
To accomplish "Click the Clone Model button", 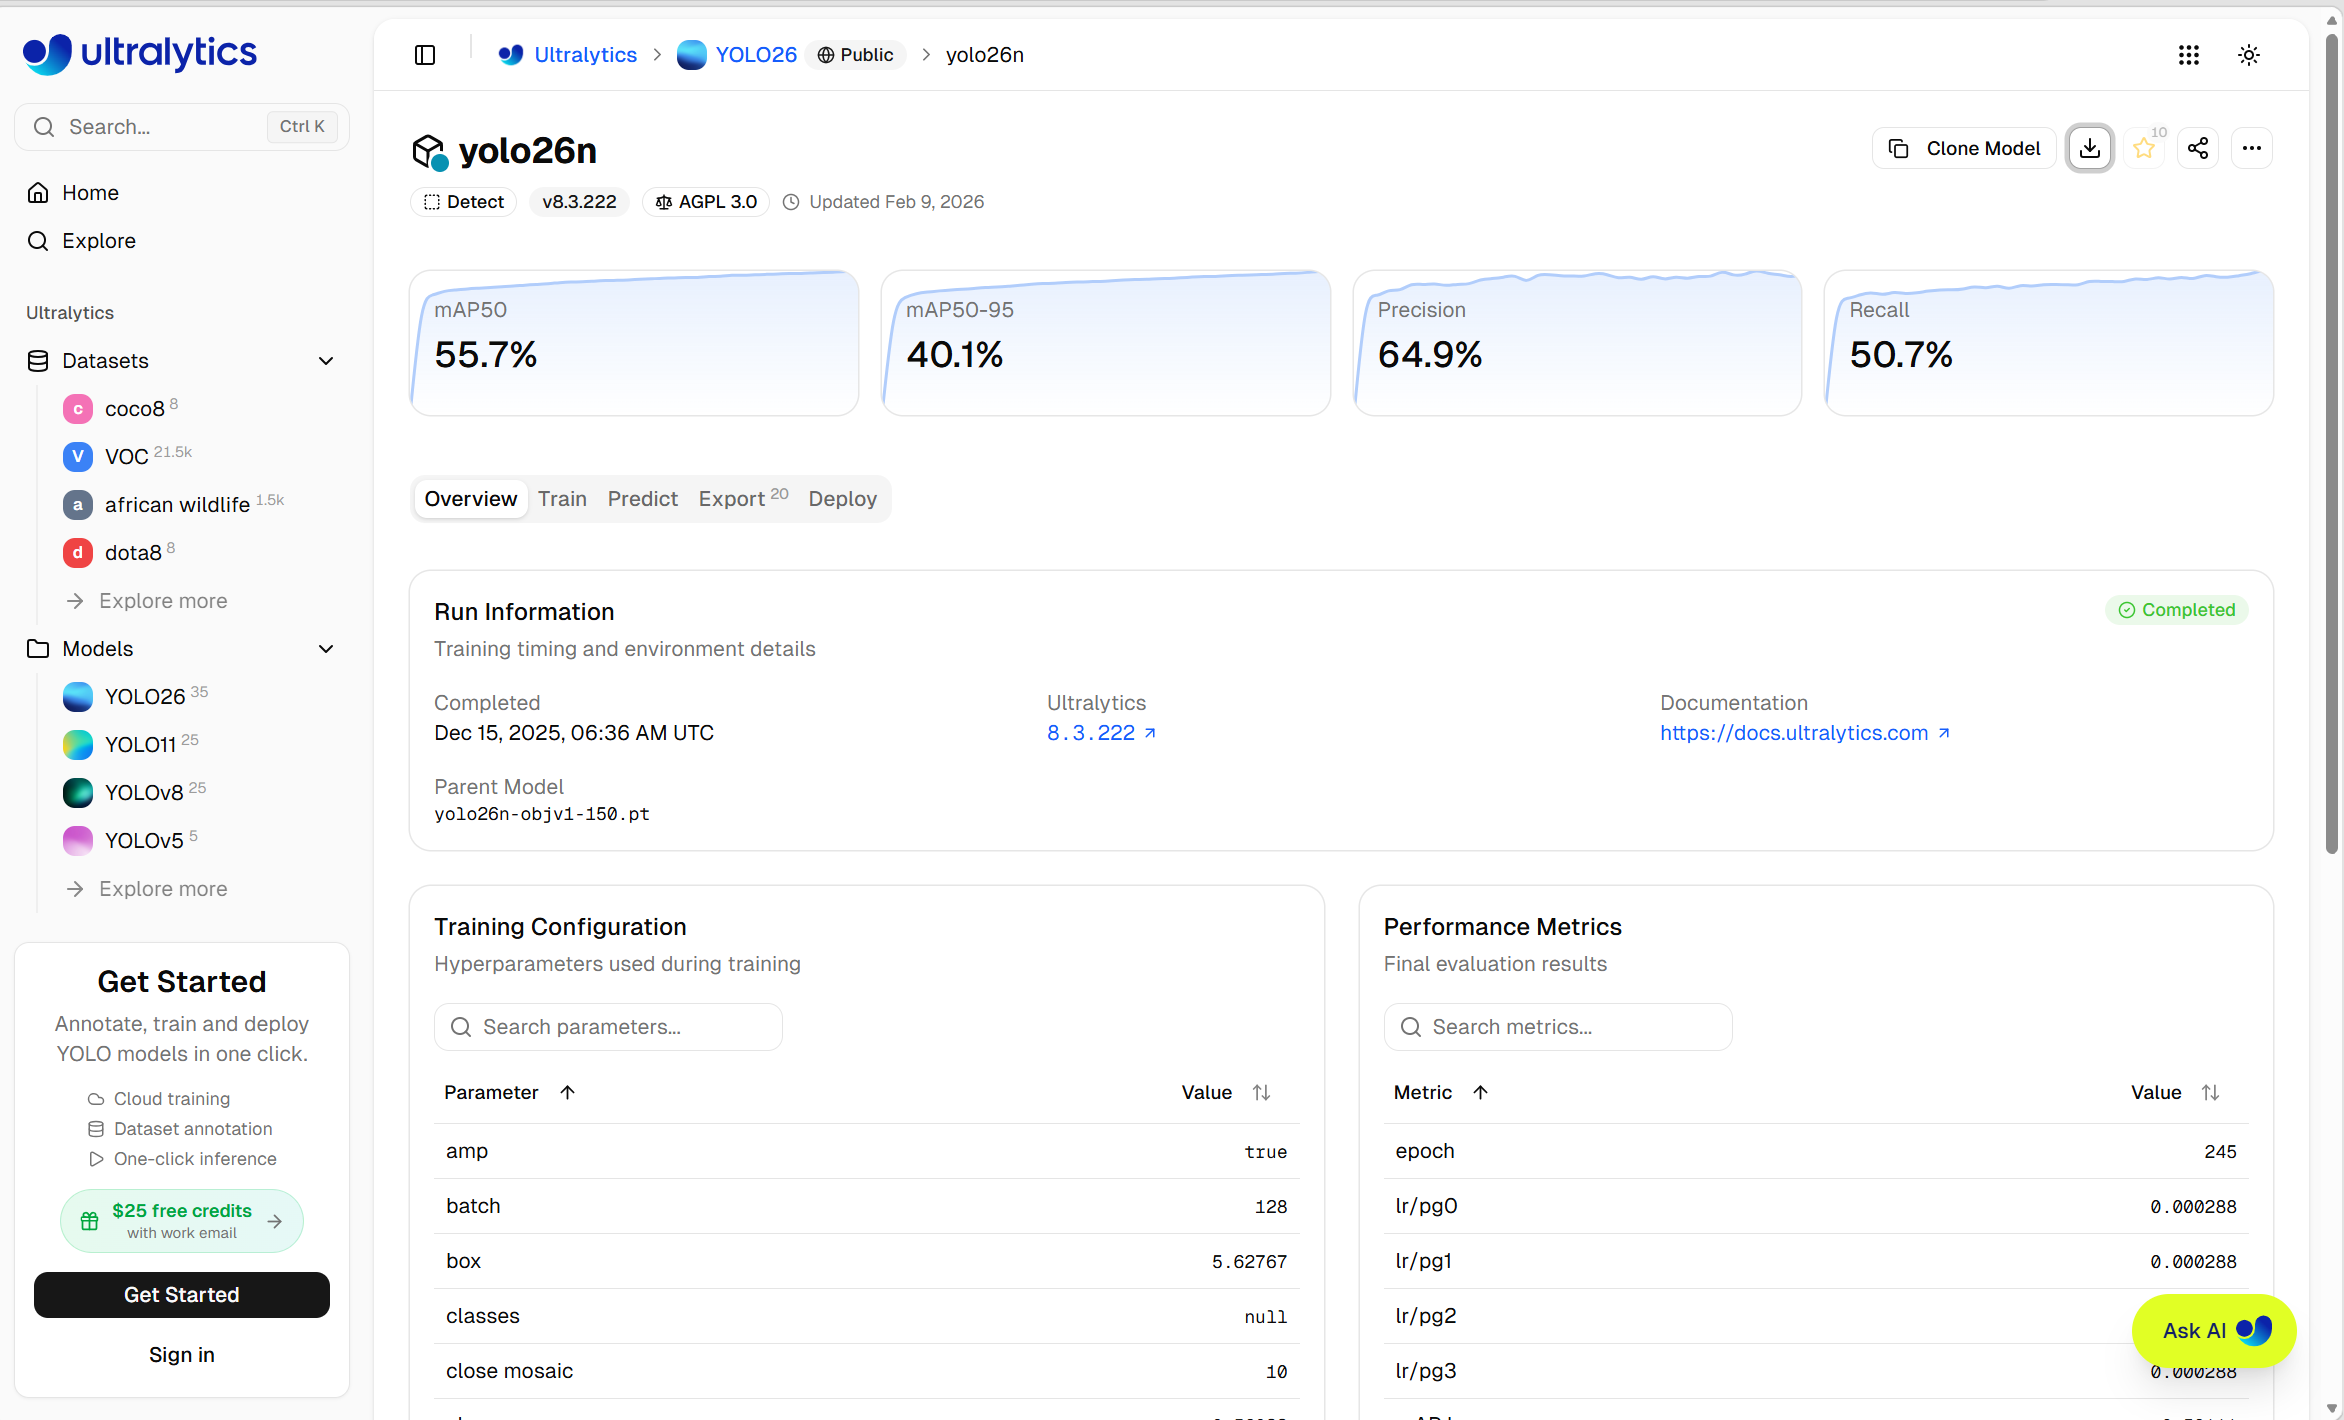I will [x=1964, y=148].
